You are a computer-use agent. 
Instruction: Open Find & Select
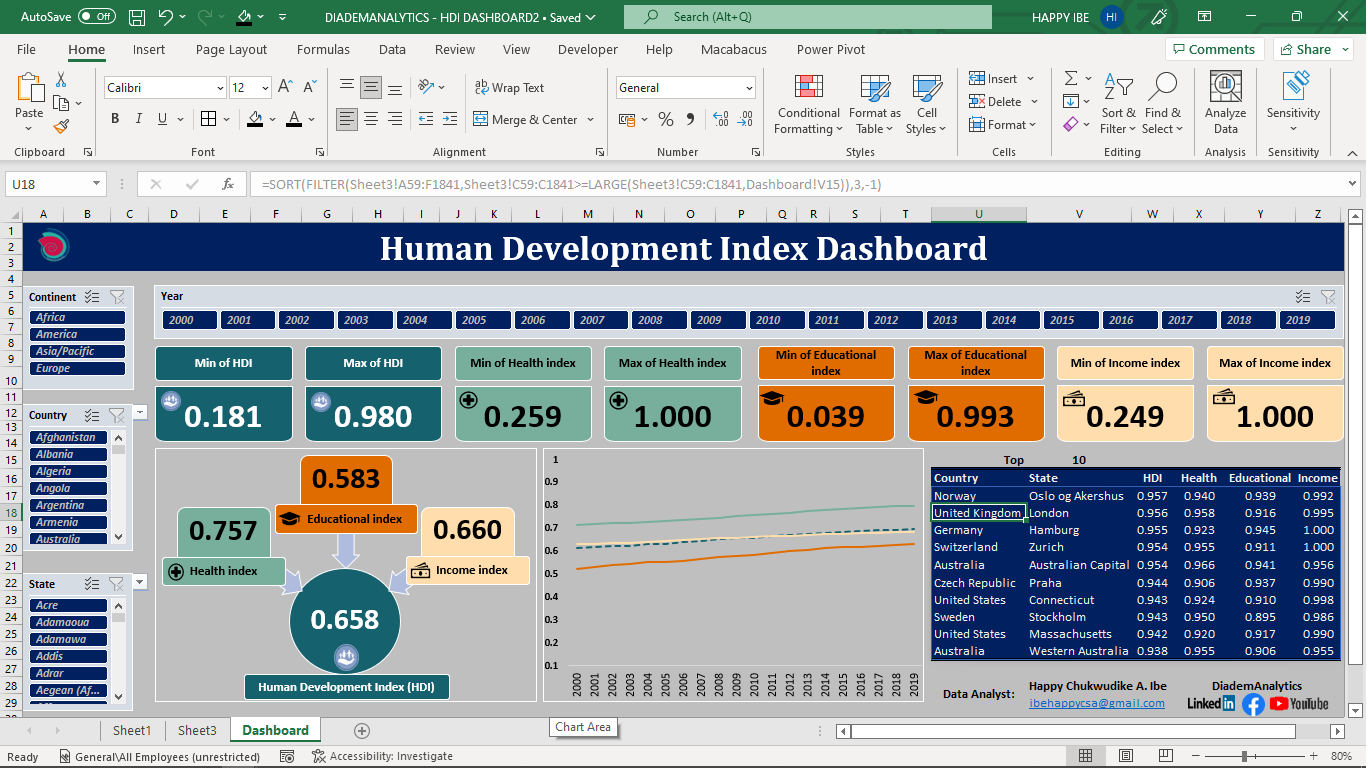tap(1163, 105)
